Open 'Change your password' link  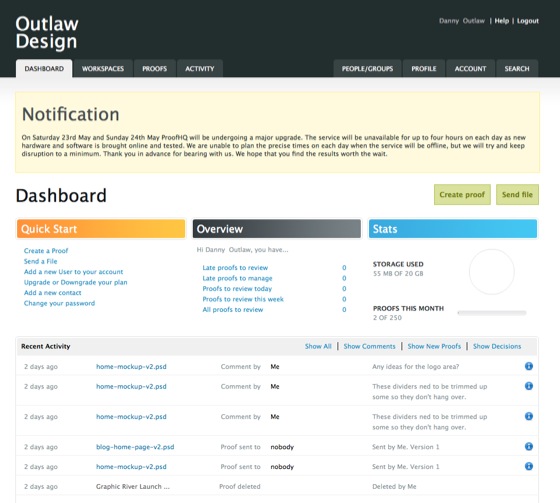click(59, 303)
